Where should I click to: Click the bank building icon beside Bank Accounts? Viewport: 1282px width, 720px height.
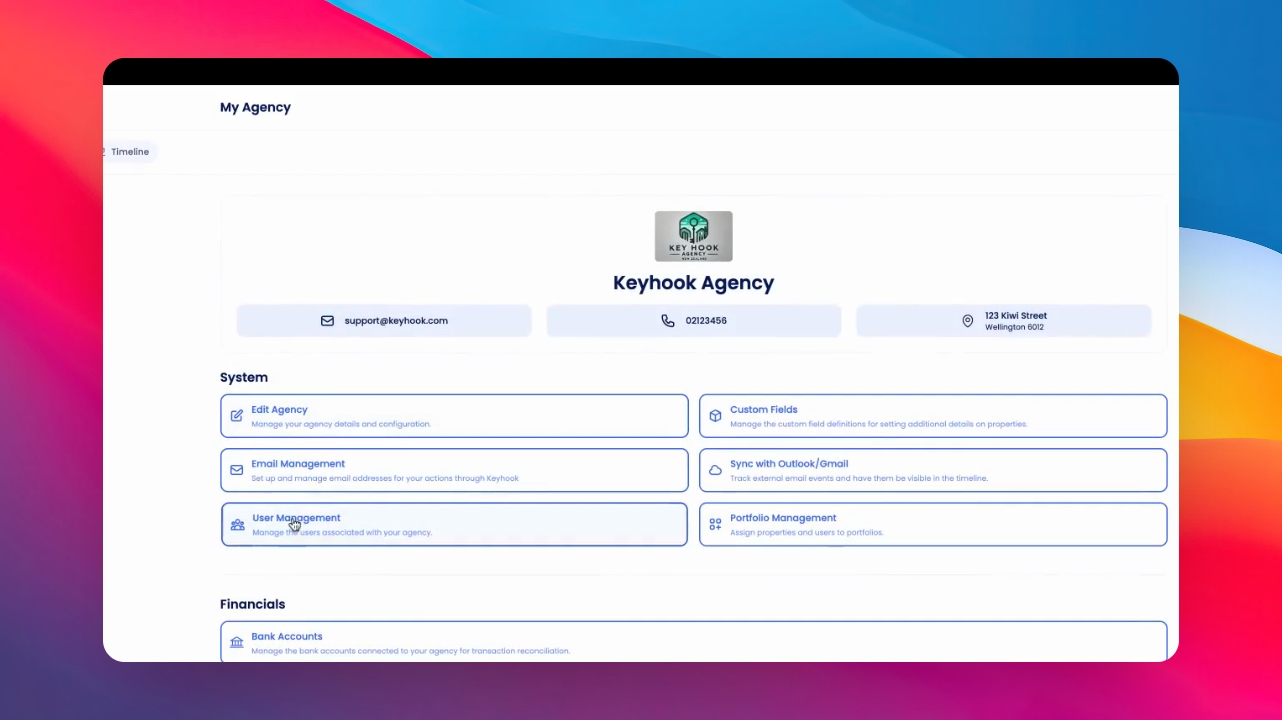237,642
